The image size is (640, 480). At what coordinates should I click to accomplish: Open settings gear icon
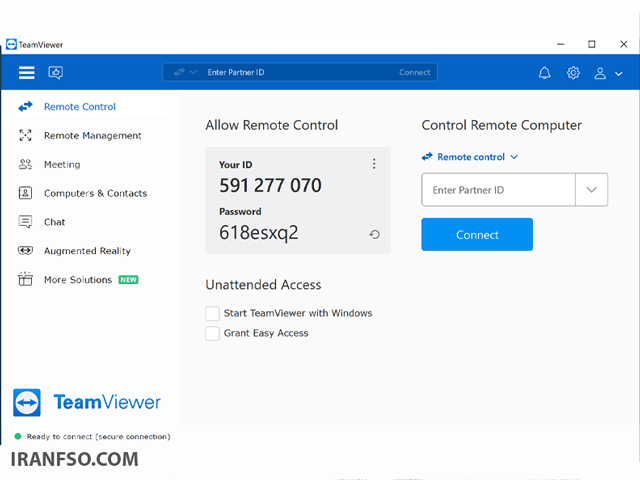pos(573,73)
